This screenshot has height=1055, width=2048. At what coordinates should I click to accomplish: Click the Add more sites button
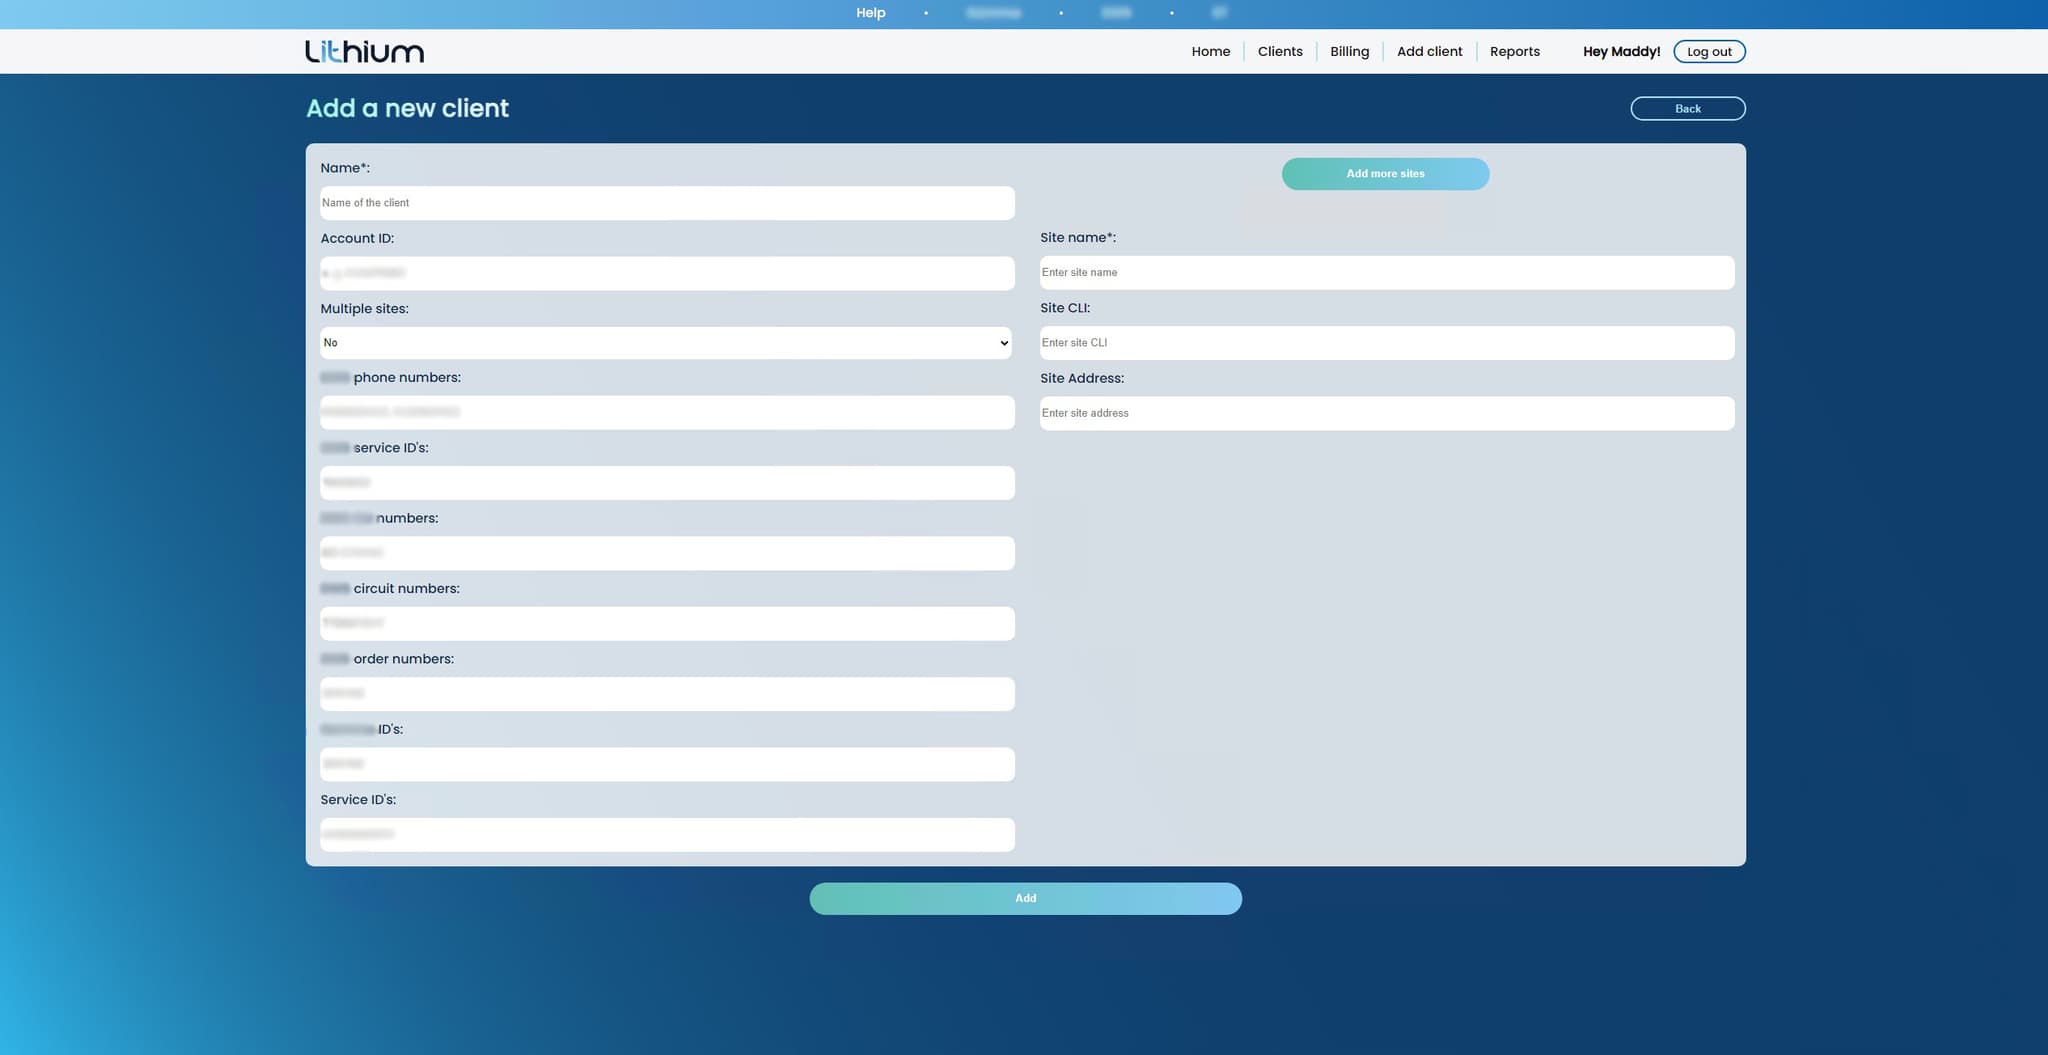pyautogui.click(x=1385, y=174)
